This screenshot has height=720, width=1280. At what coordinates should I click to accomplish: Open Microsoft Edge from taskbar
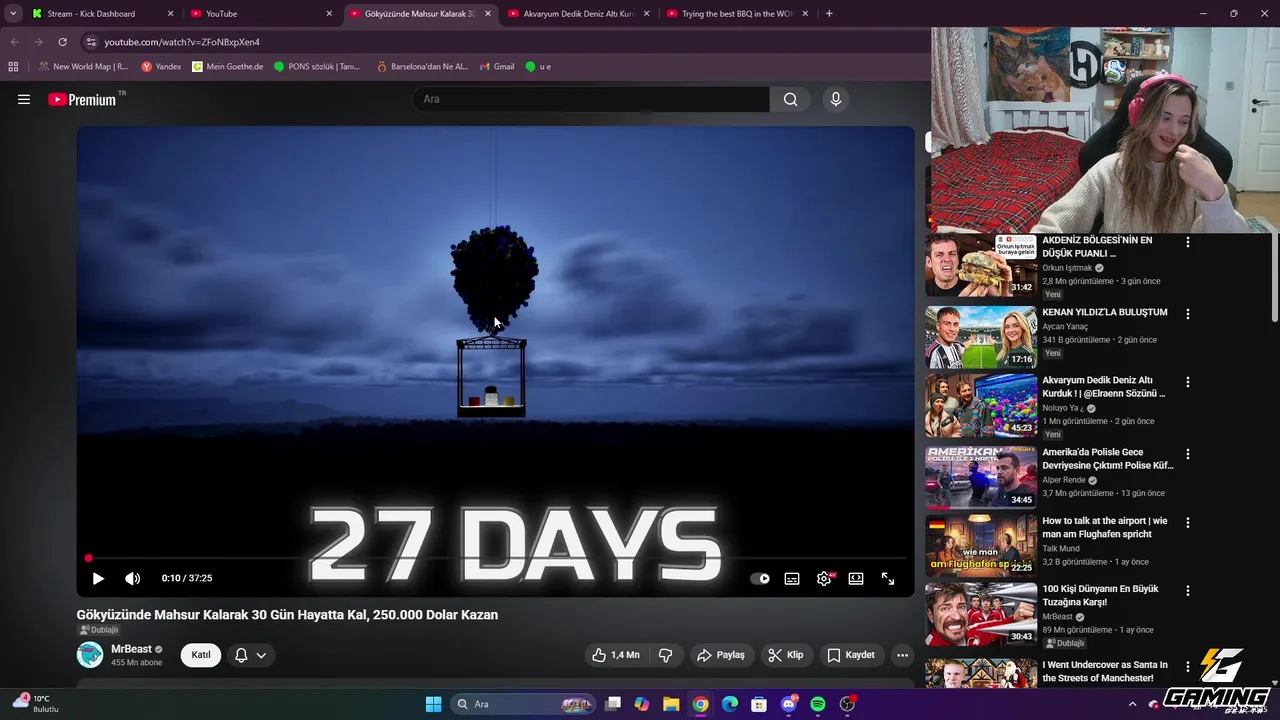coord(730,704)
